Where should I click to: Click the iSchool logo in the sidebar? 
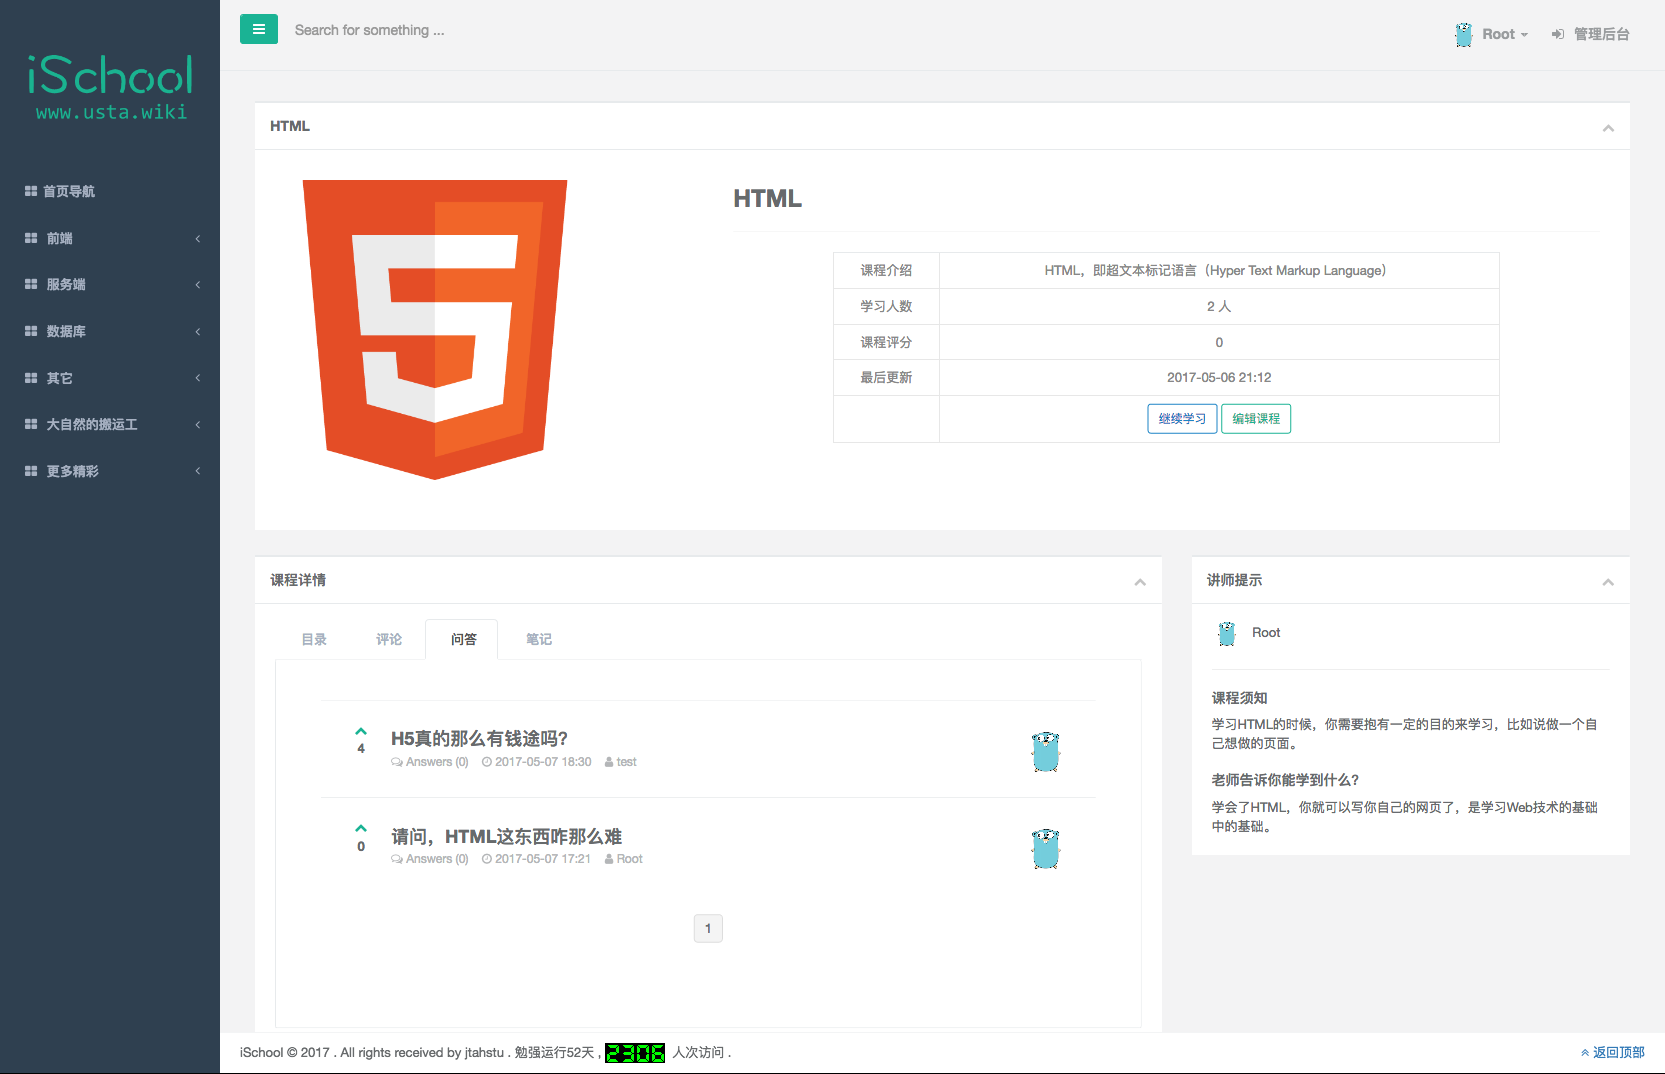110,75
